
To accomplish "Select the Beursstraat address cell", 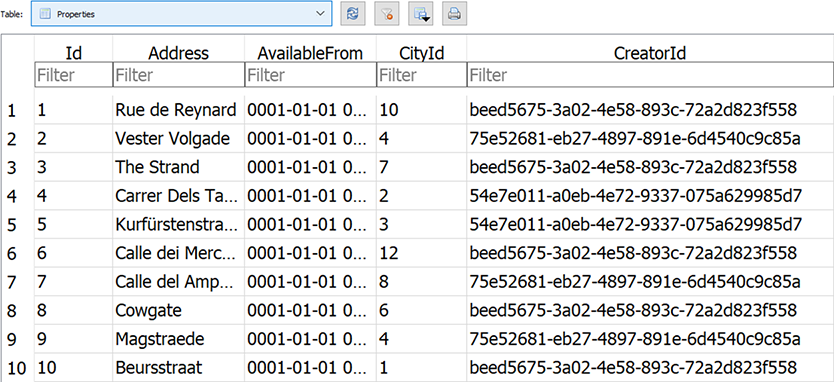I will 178,368.
